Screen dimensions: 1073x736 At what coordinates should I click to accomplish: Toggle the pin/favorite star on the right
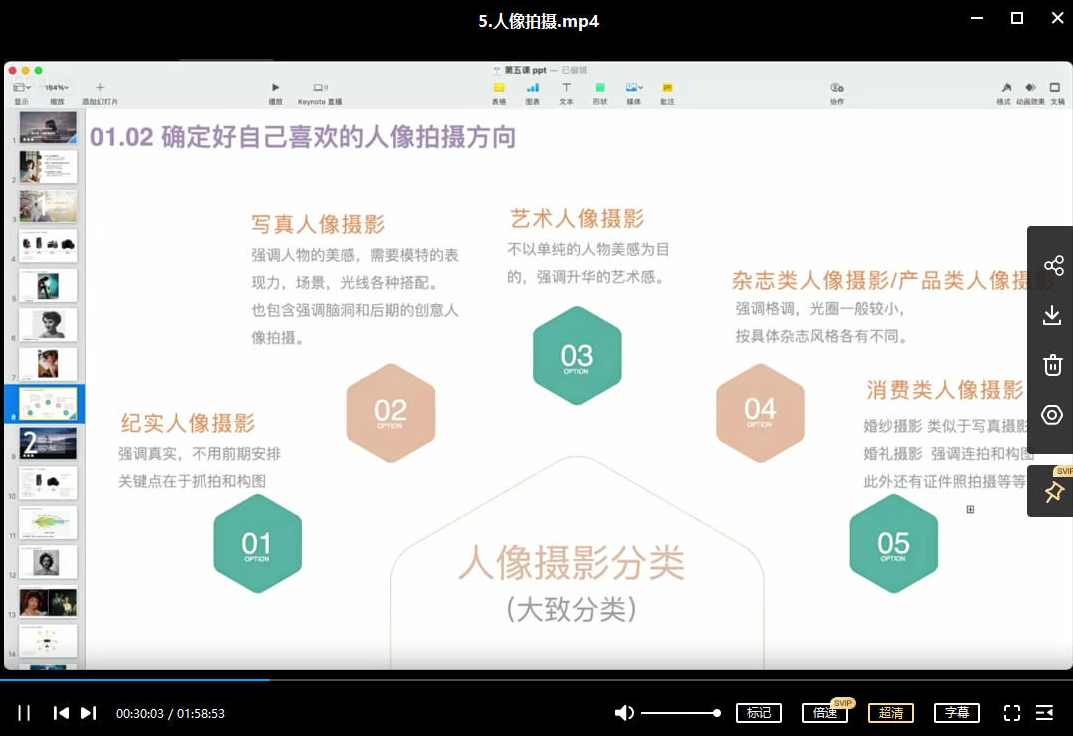click(1052, 491)
